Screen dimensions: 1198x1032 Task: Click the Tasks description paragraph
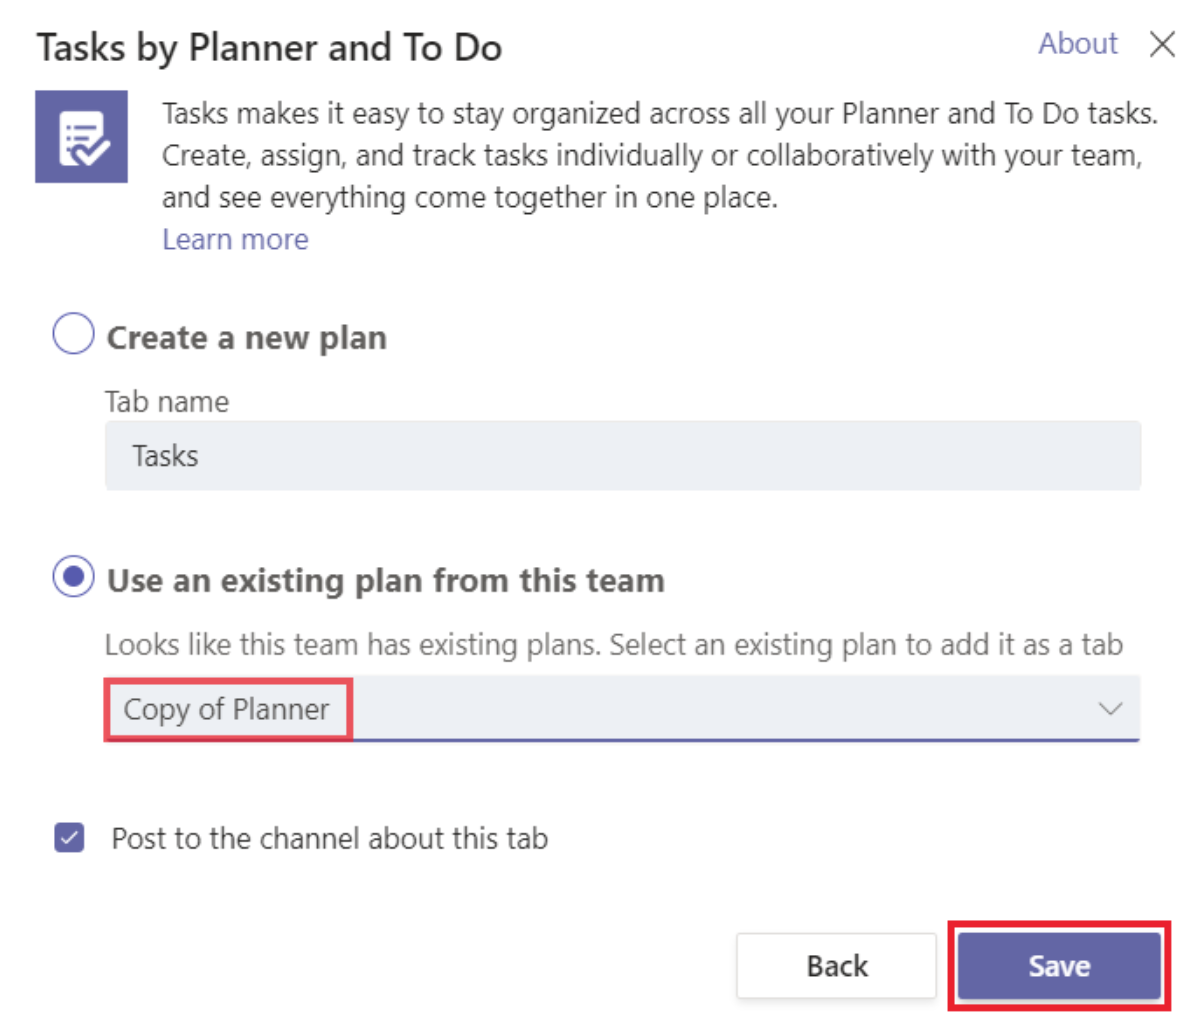click(660, 155)
